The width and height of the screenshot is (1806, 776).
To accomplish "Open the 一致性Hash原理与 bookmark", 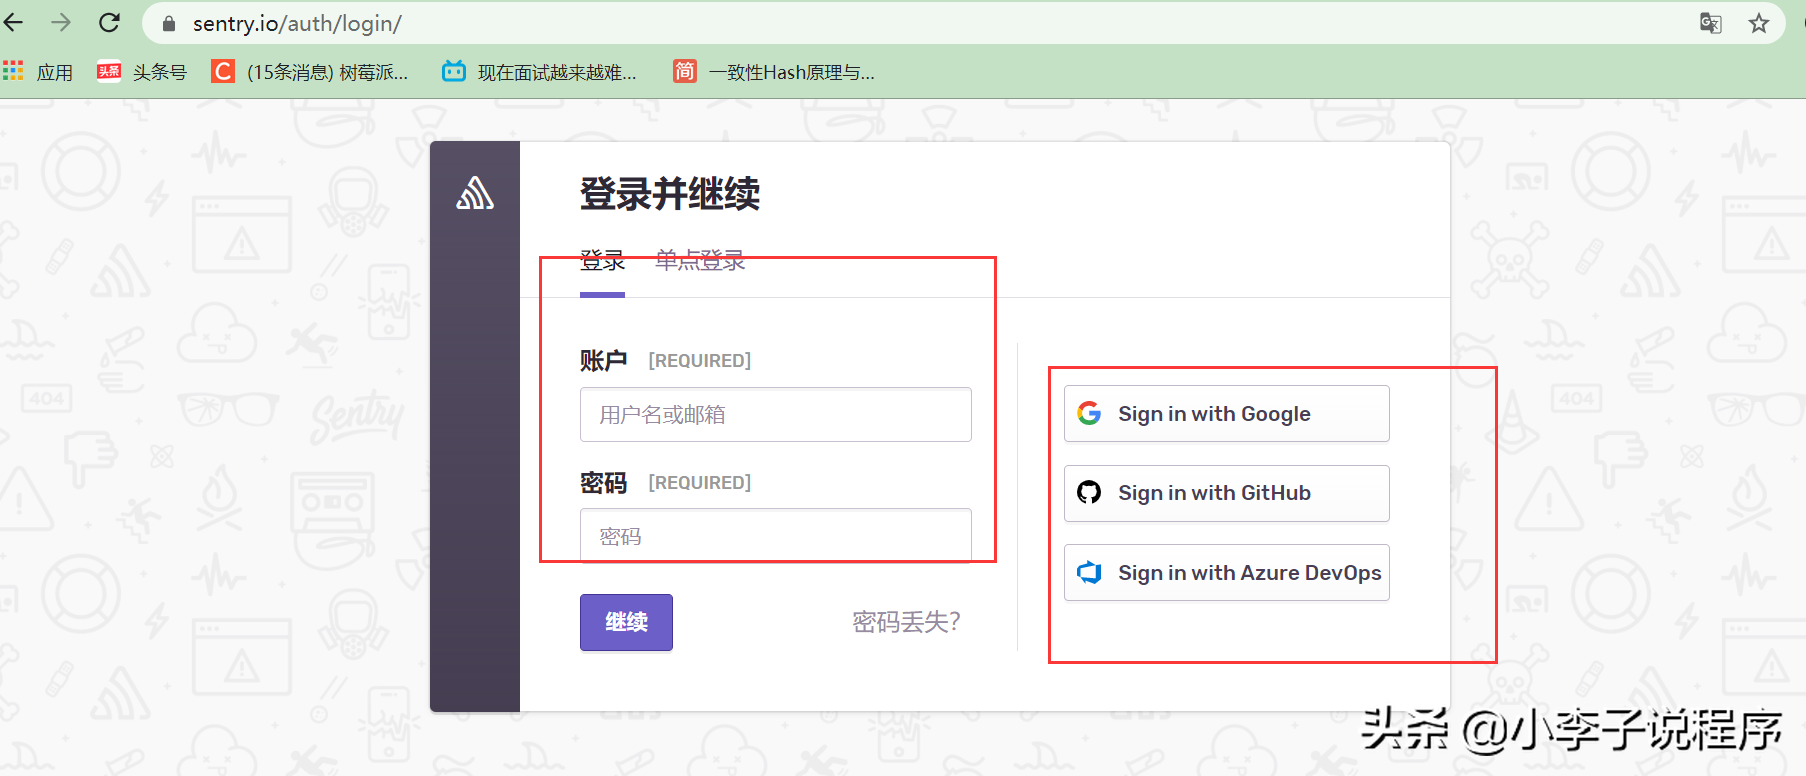I will [774, 72].
